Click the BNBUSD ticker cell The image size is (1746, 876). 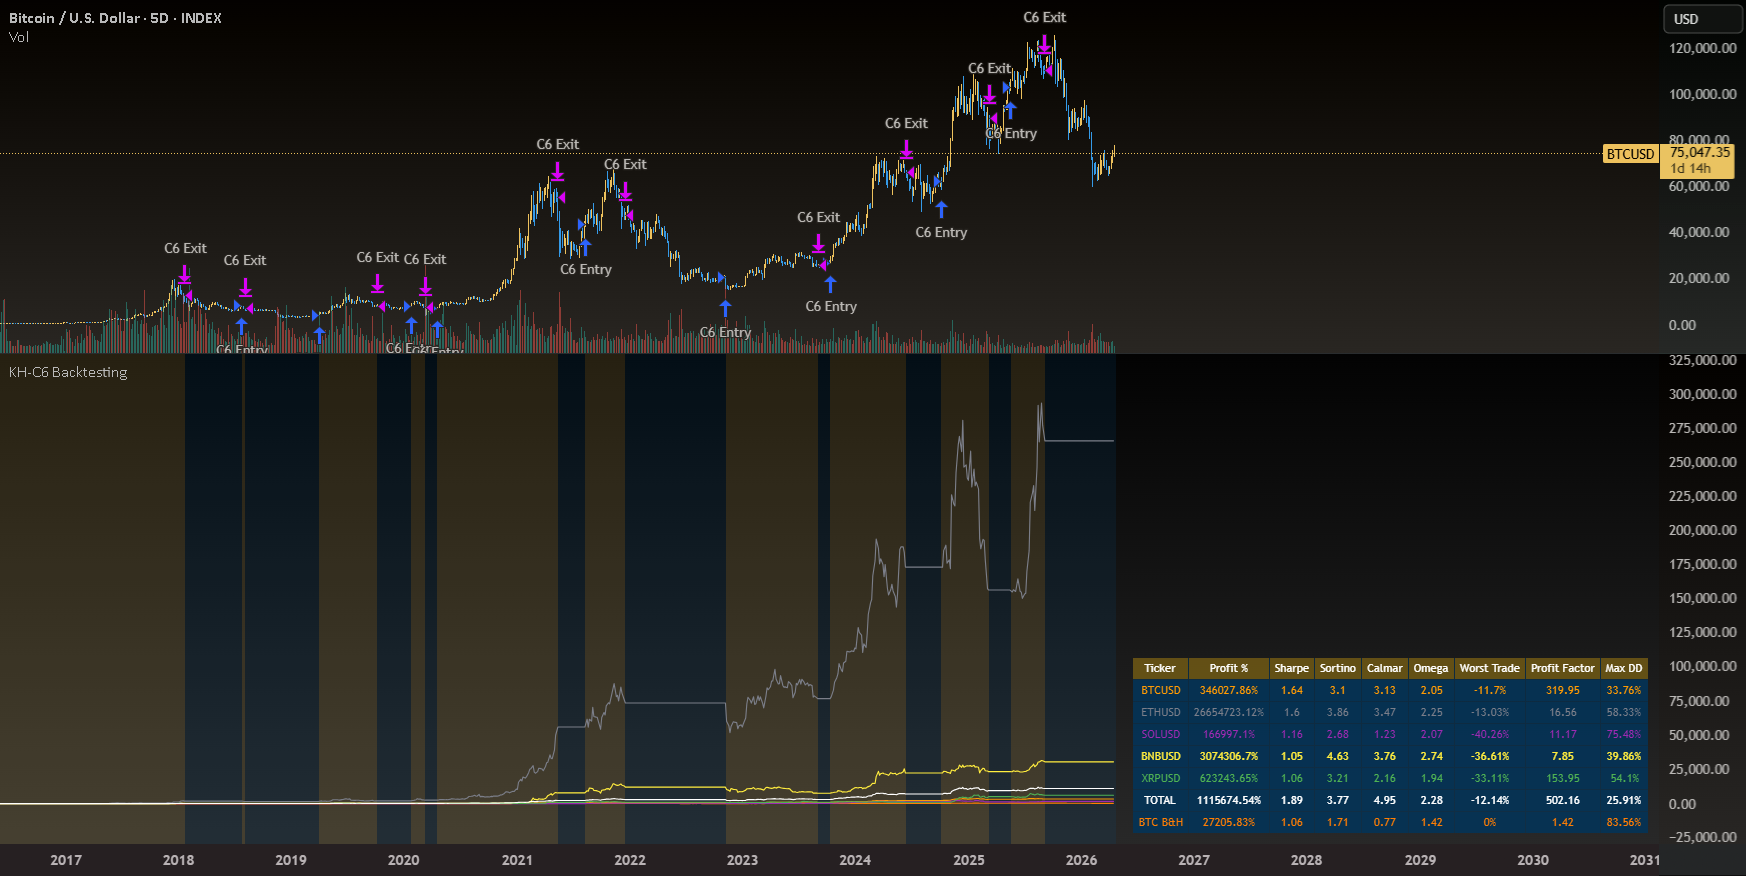point(1160,756)
